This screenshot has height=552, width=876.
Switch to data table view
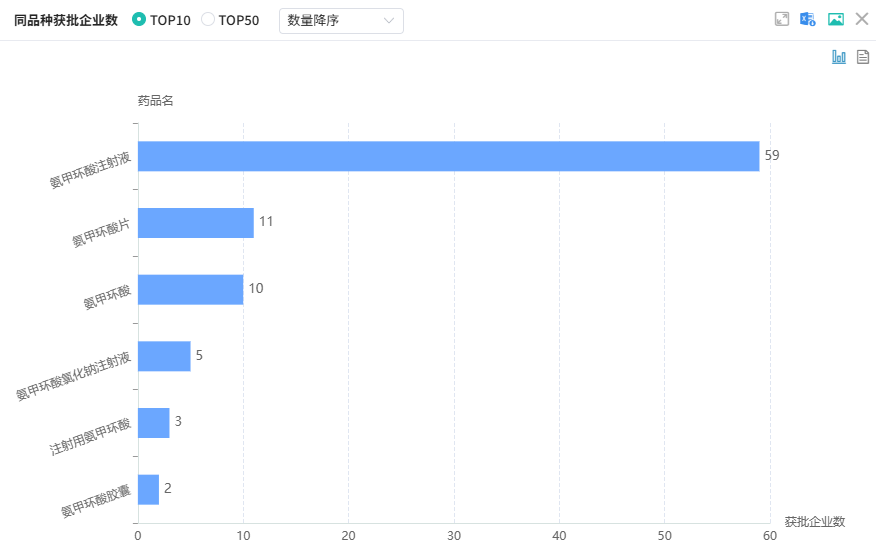(863, 57)
